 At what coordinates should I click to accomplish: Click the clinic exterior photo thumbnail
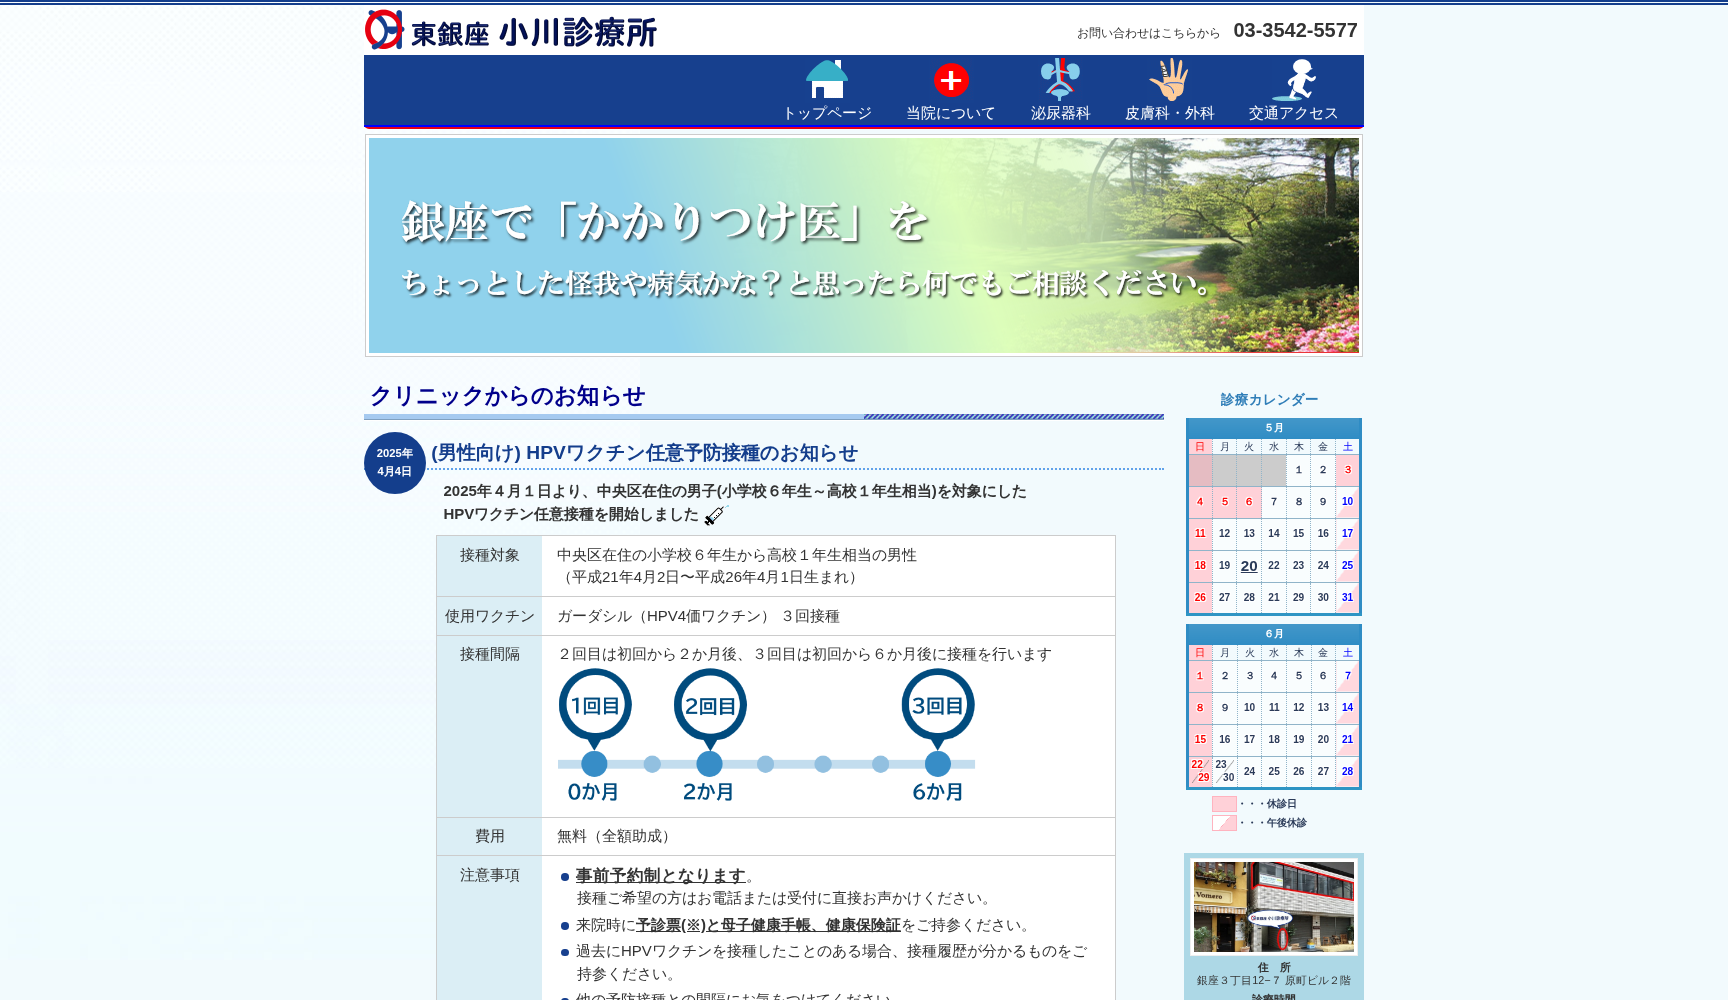coord(1273,907)
